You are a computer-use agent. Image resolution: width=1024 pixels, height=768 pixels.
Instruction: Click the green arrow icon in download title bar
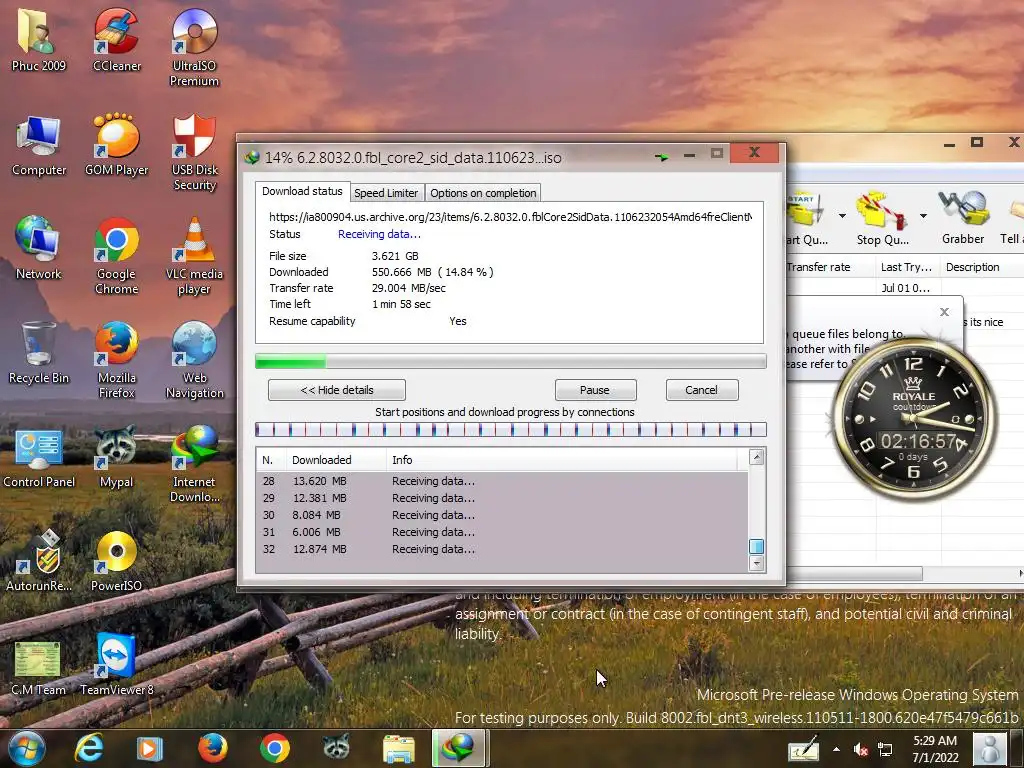(662, 157)
